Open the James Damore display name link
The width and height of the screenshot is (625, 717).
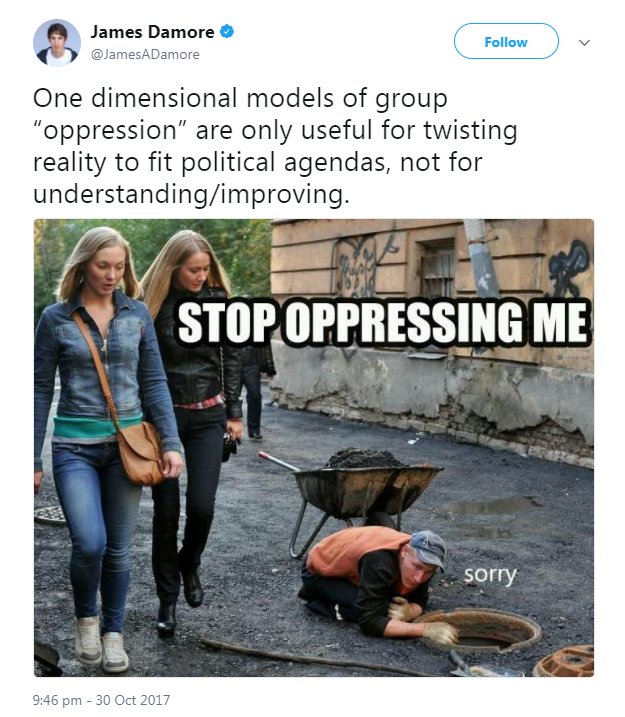click(152, 32)
